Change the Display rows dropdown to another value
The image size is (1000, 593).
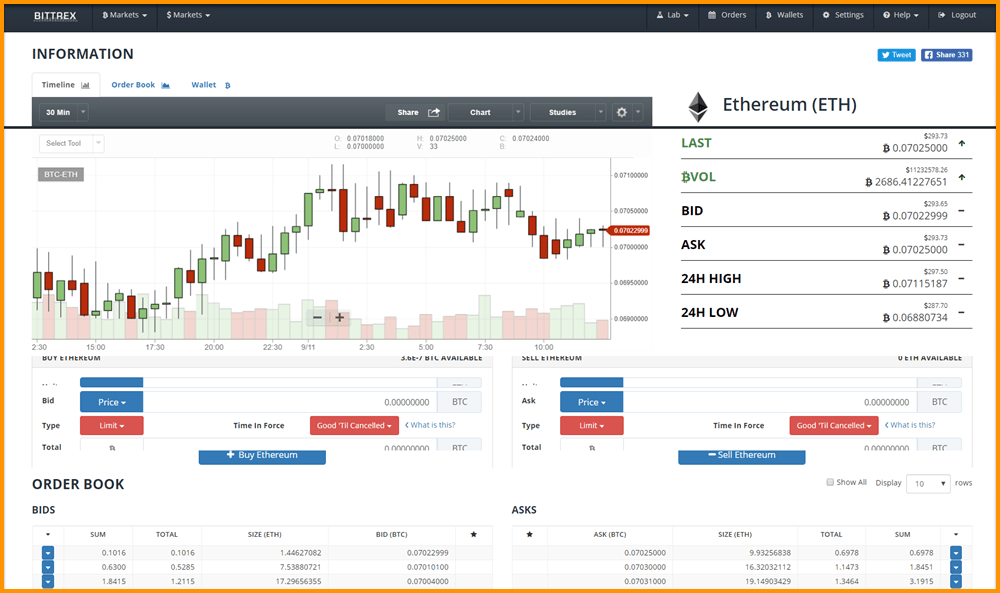927,482
